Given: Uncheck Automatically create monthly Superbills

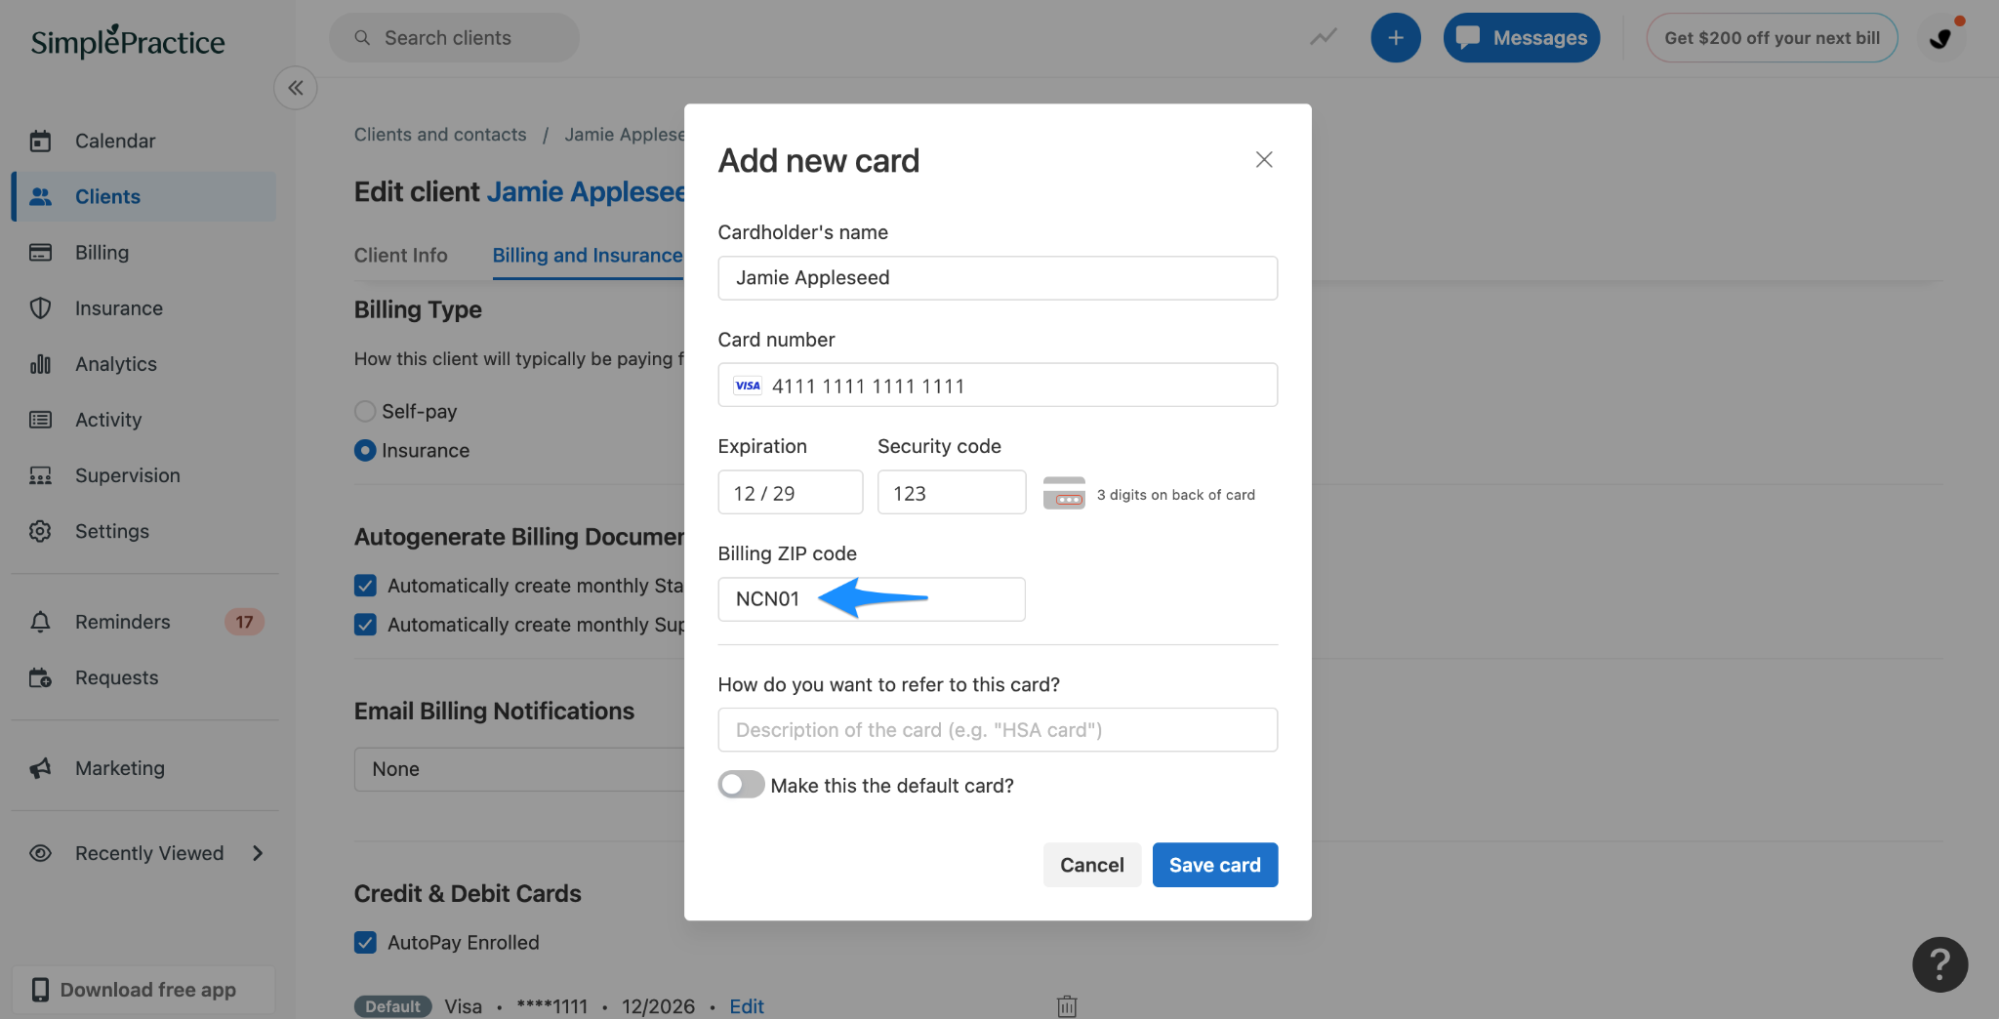Looking at the screenshot, I should coord(365,625).
